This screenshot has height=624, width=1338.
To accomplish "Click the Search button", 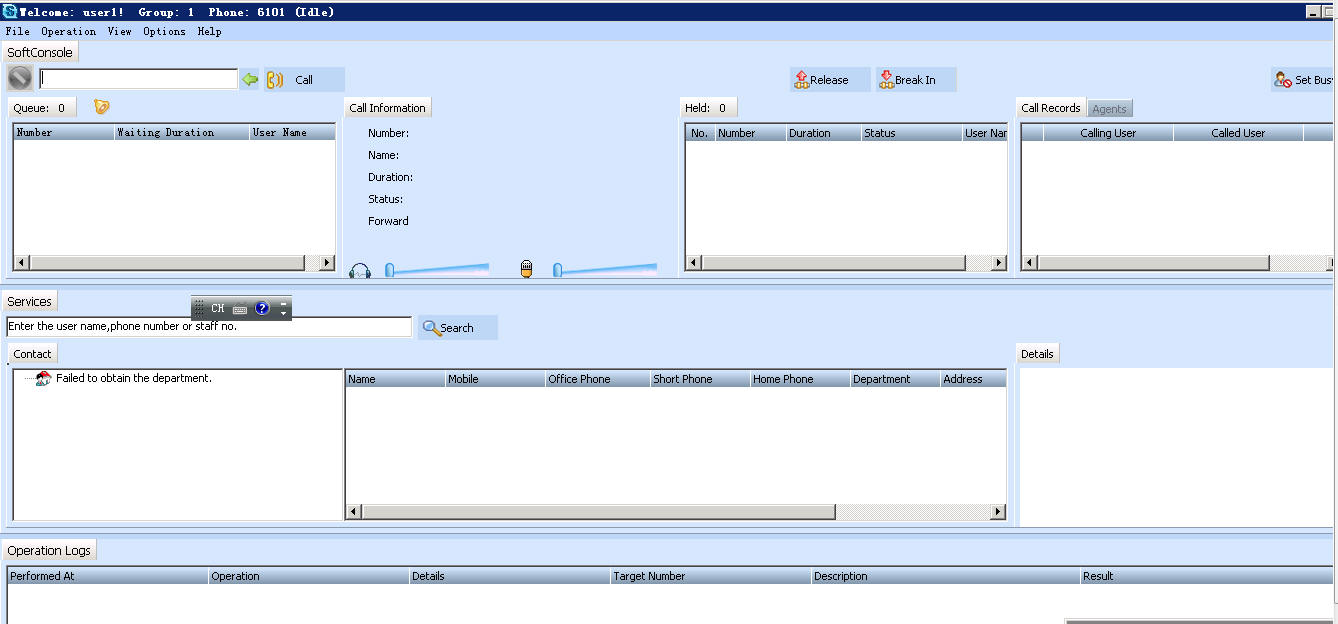I will [x=457, y=328].
